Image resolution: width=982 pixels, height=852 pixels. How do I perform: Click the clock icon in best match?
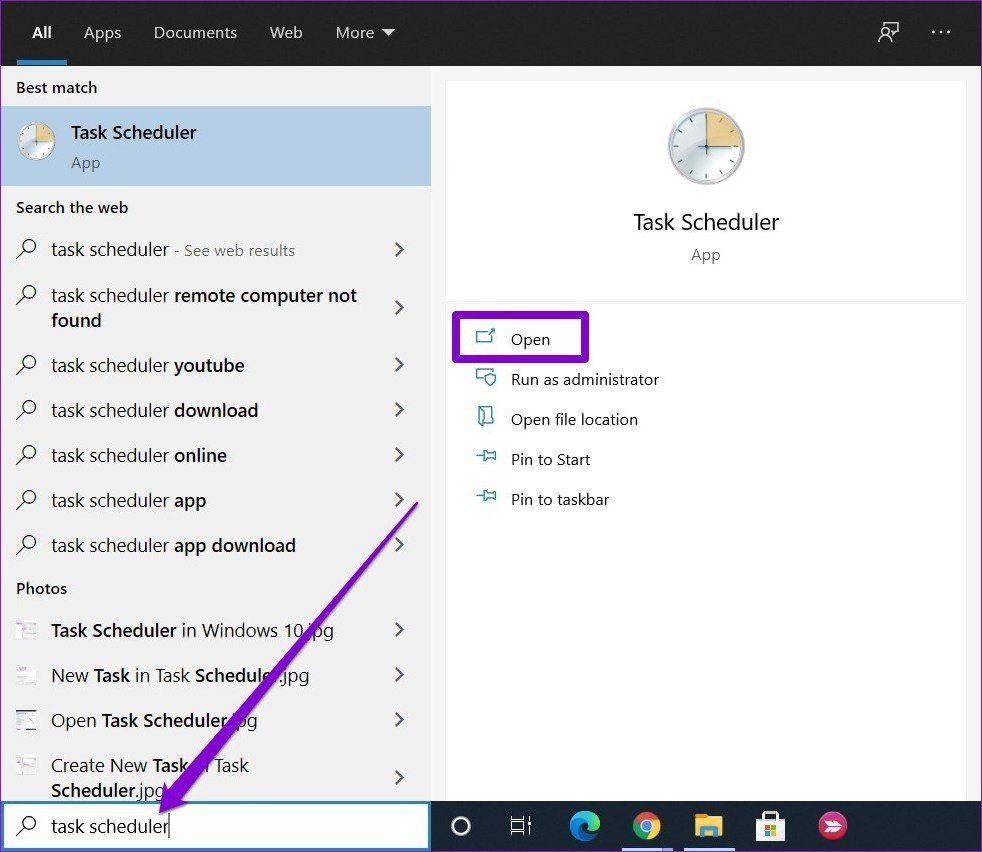[x=36, y=141]
